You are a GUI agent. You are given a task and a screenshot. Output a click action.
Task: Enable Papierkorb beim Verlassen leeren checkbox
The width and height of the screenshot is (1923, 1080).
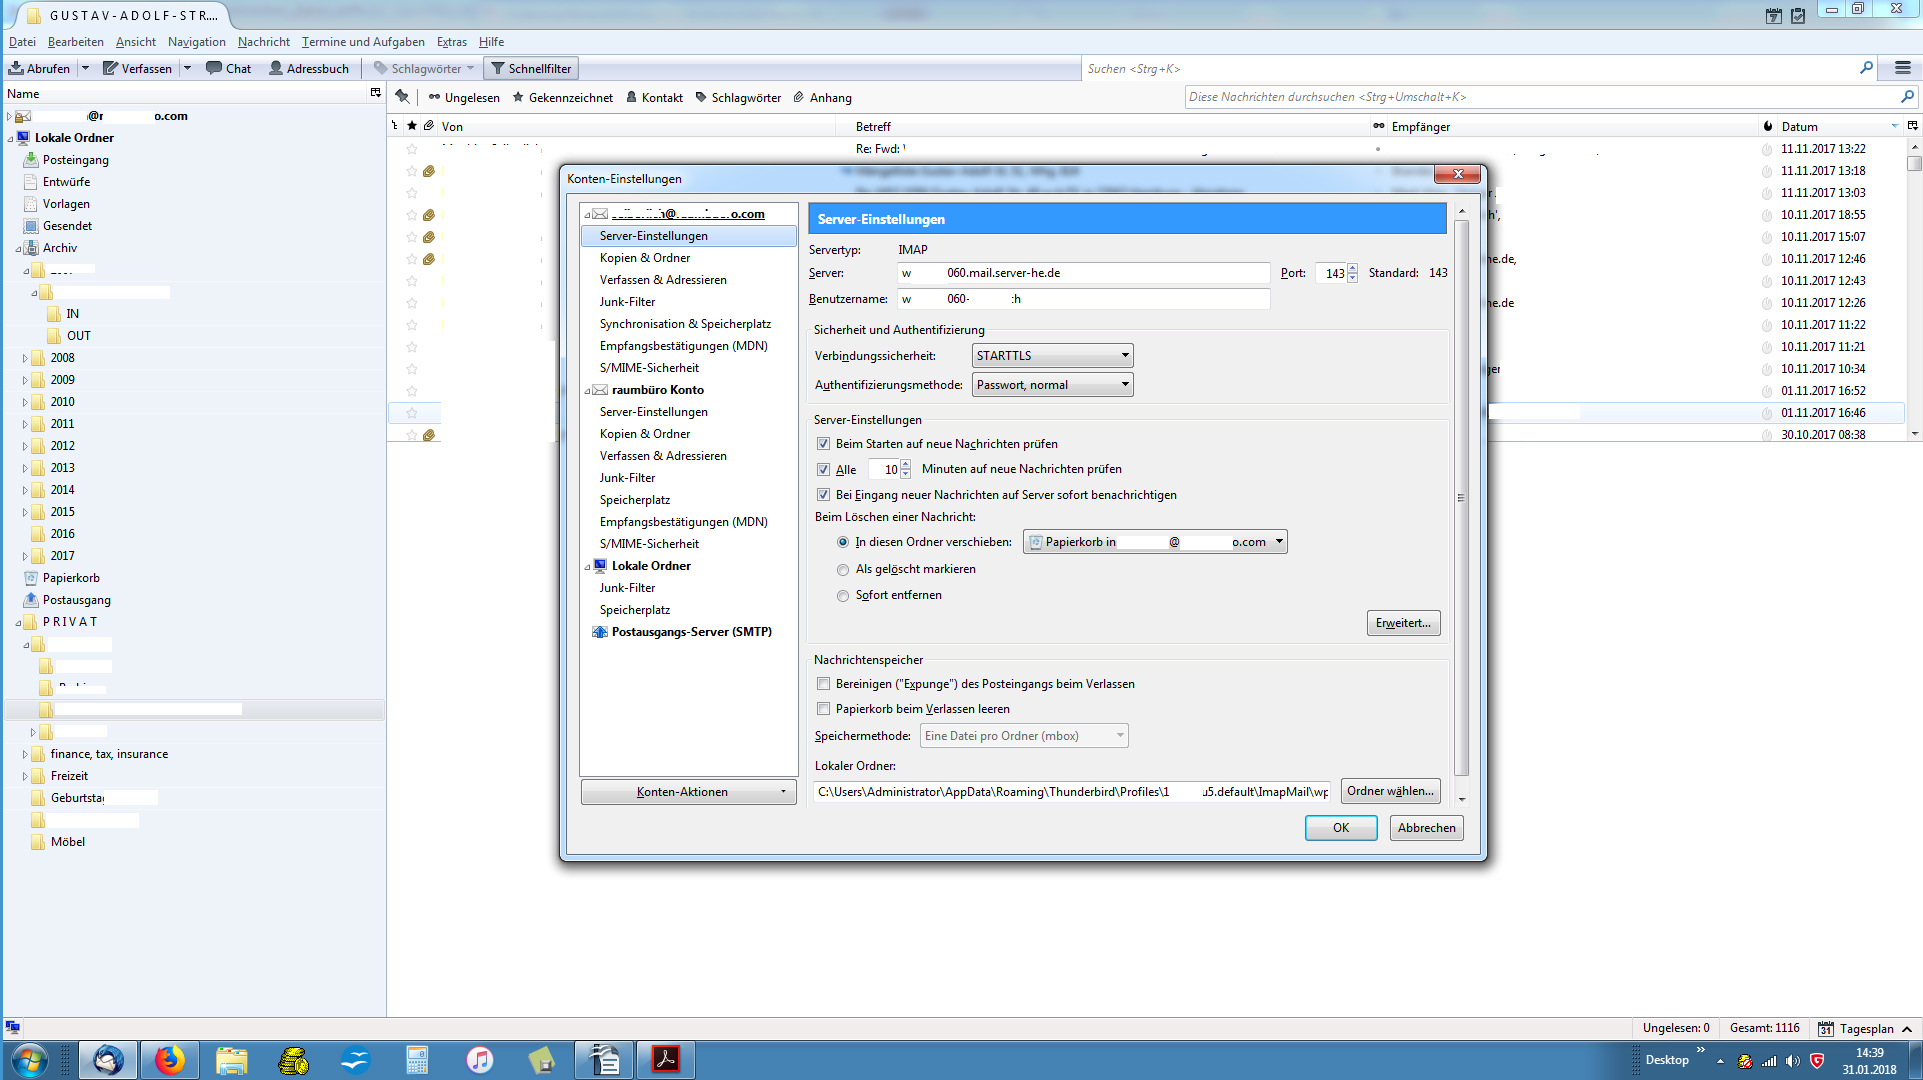point(823,709)
